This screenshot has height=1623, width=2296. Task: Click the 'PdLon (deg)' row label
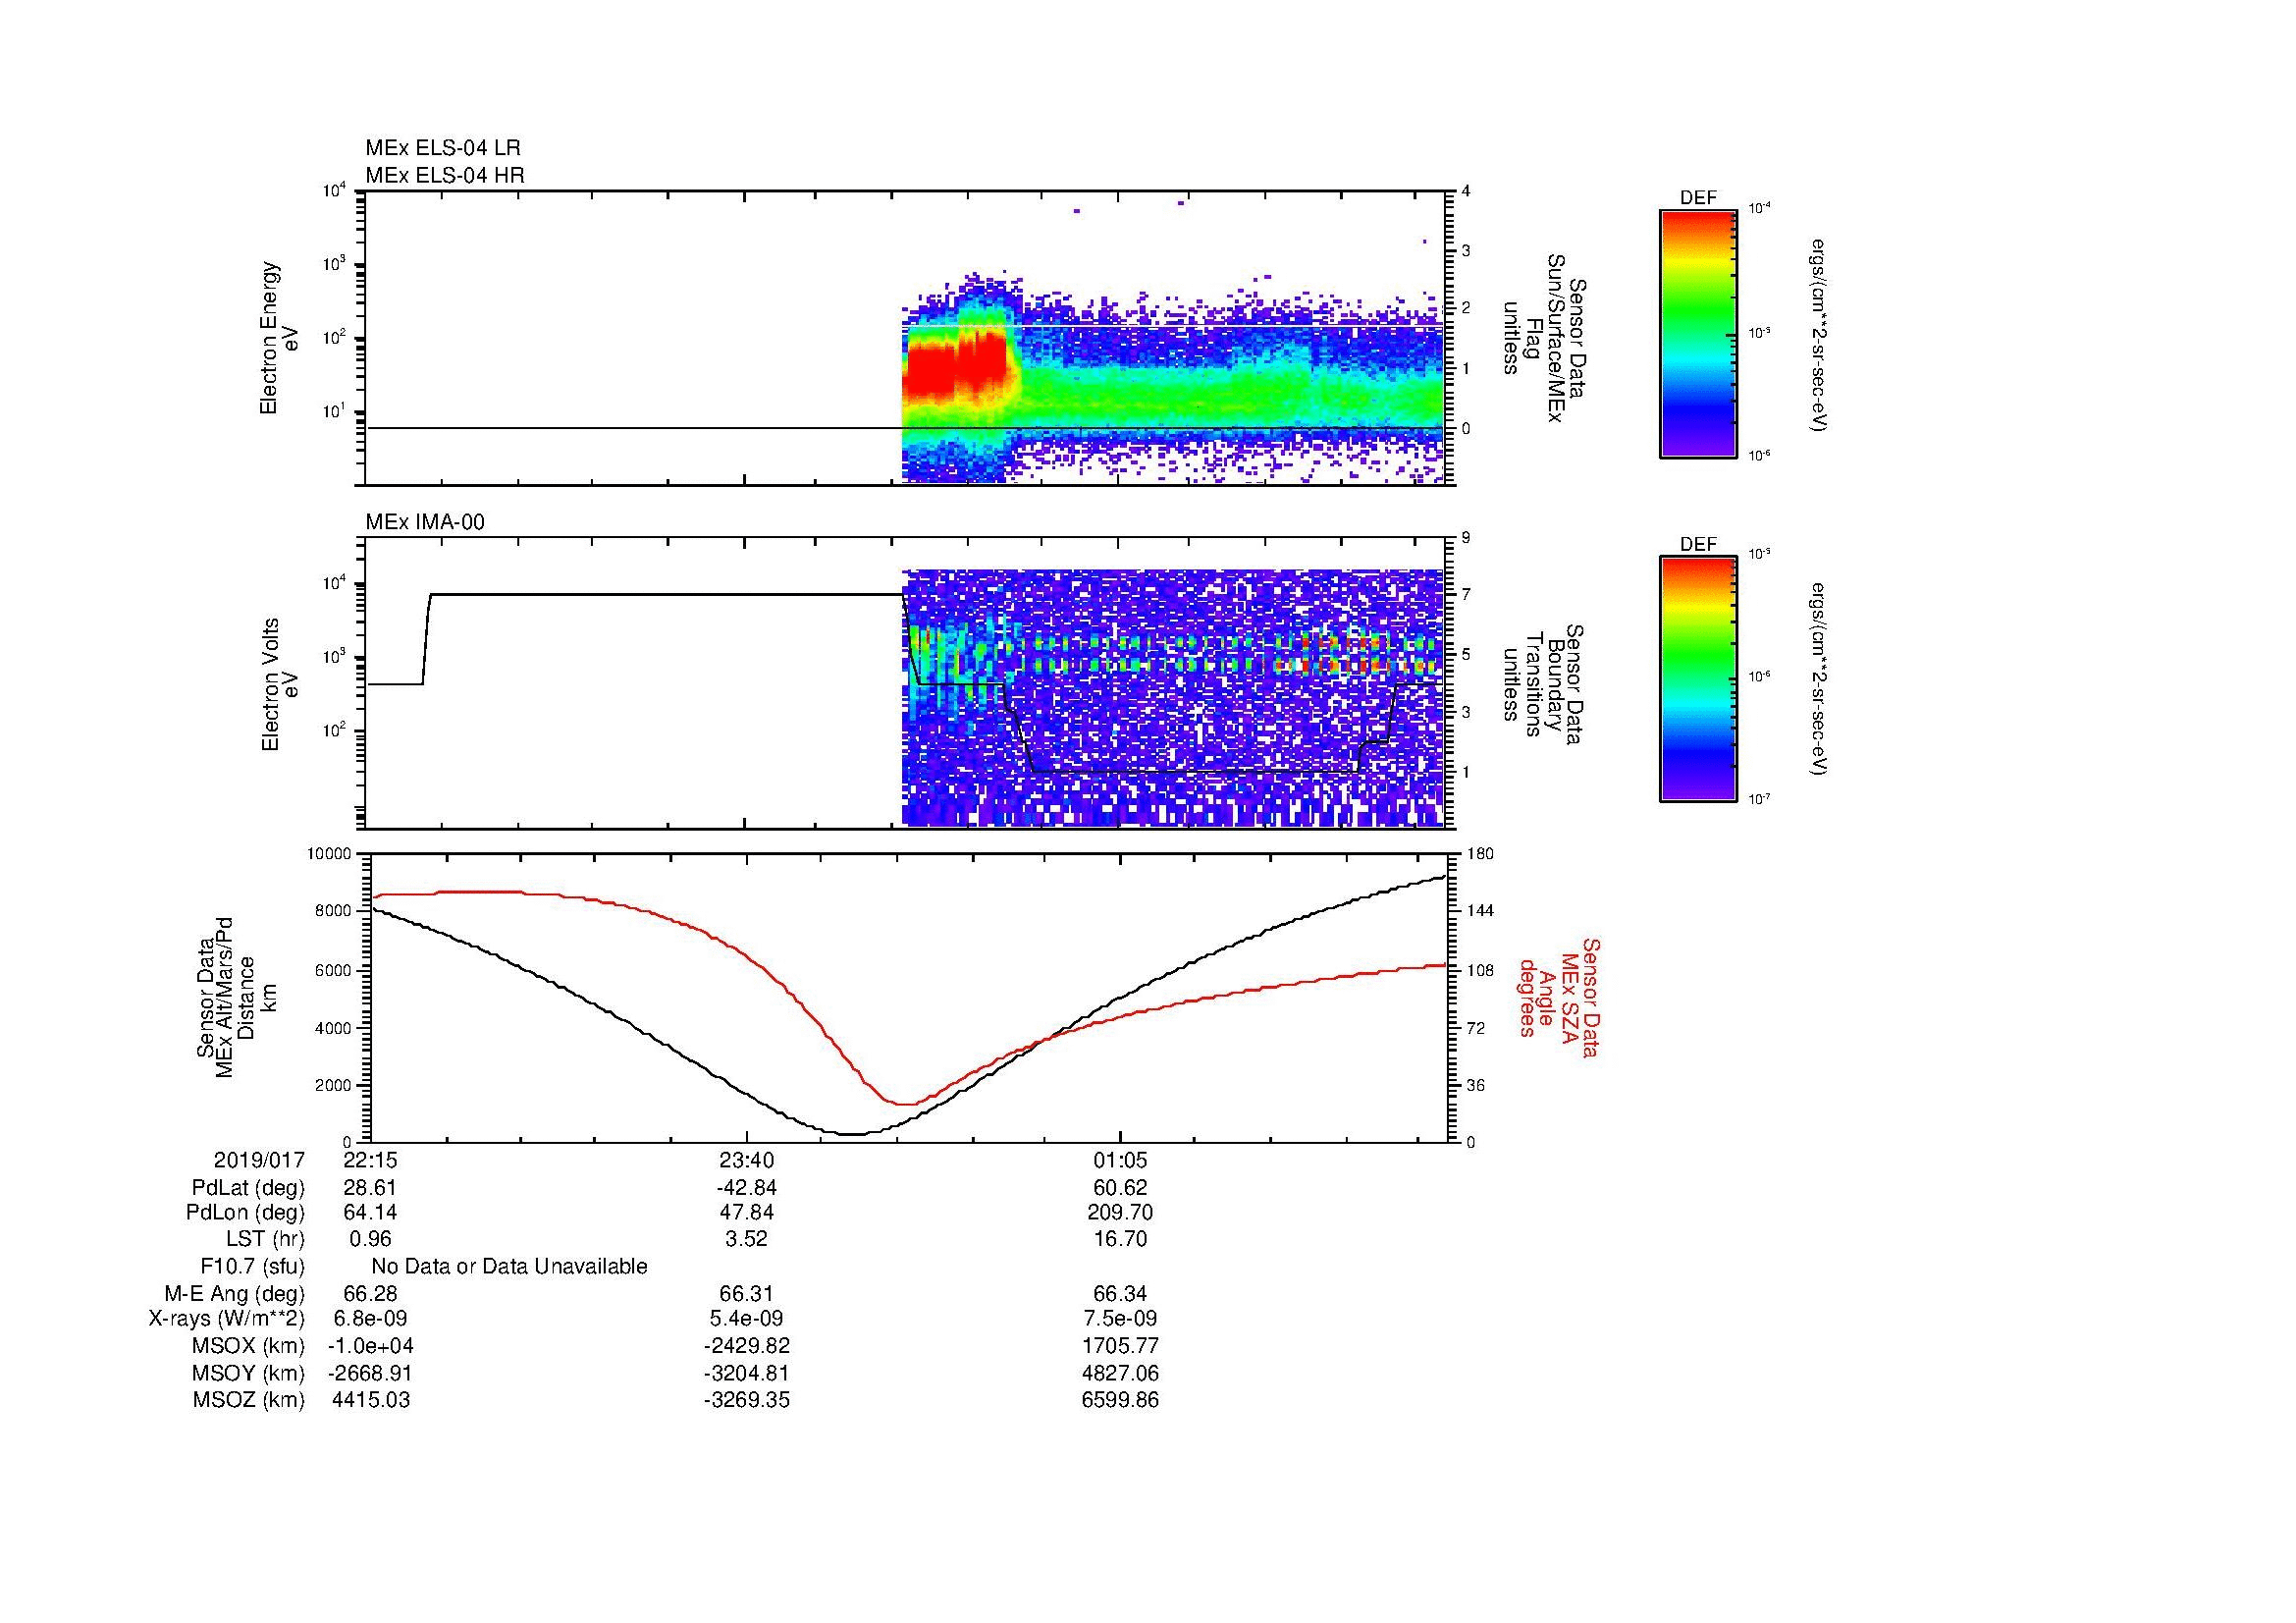246,1213
